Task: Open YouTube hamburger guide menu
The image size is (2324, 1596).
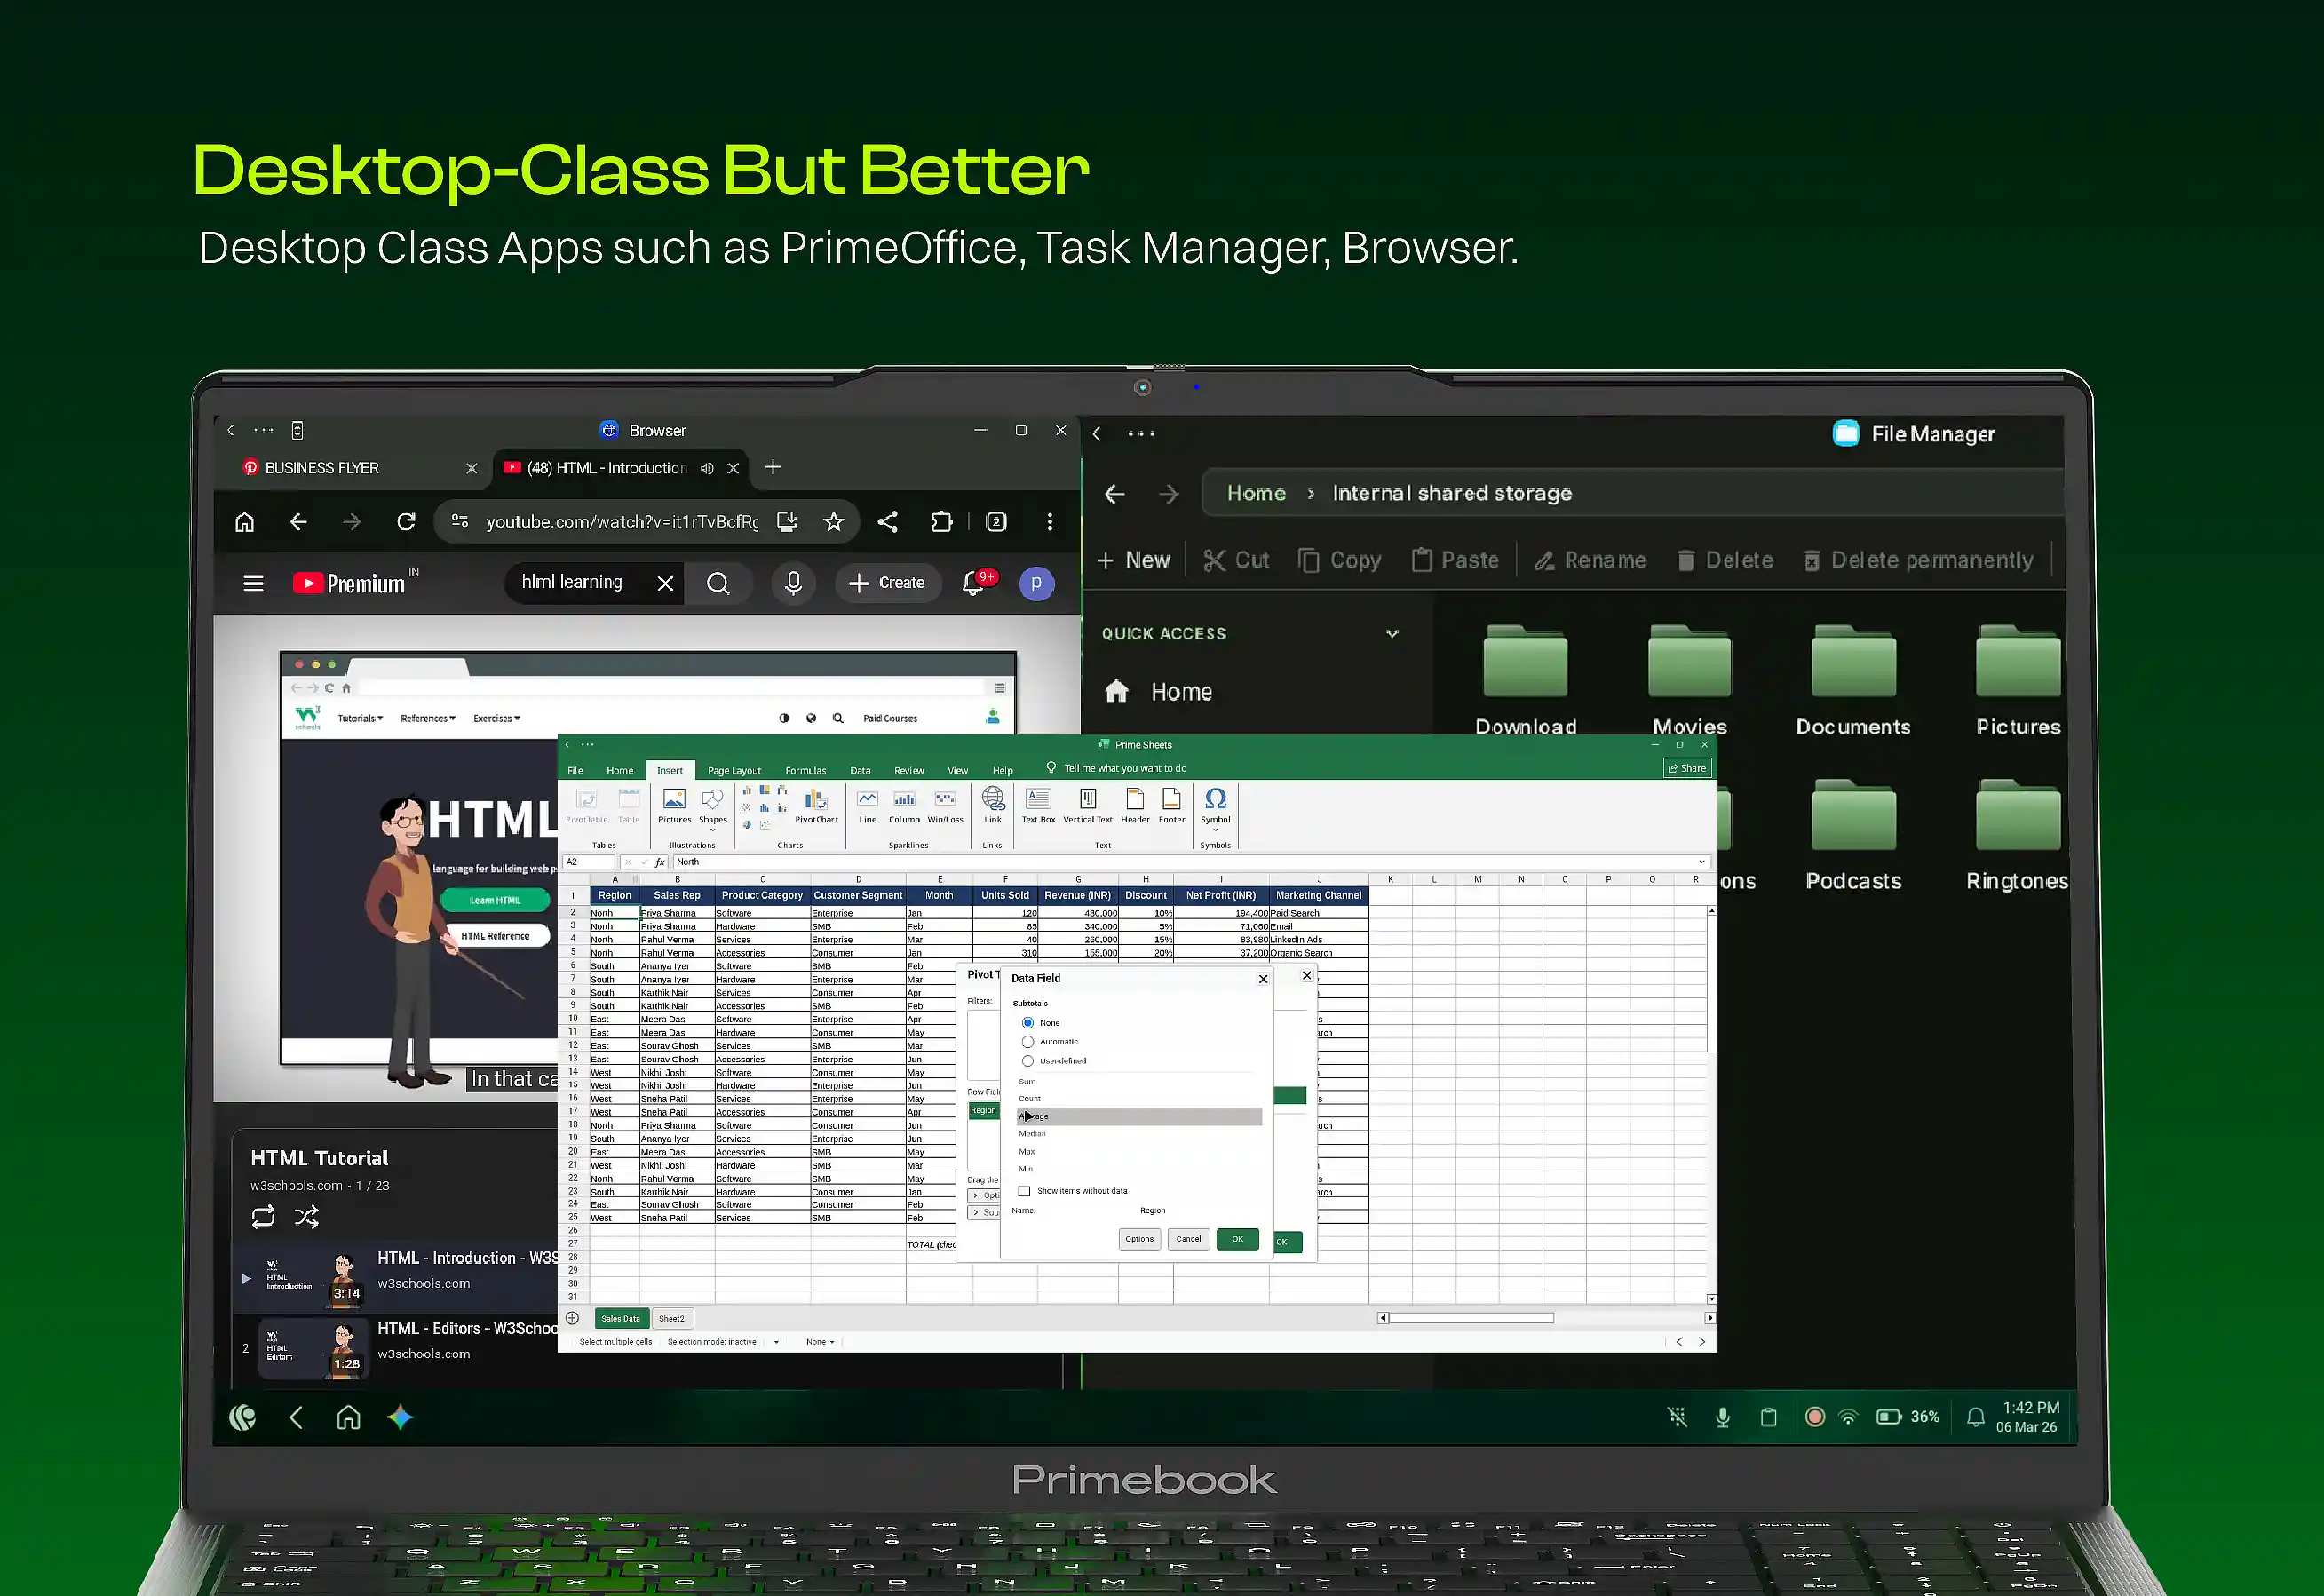Action: click(x=253, y=583)
